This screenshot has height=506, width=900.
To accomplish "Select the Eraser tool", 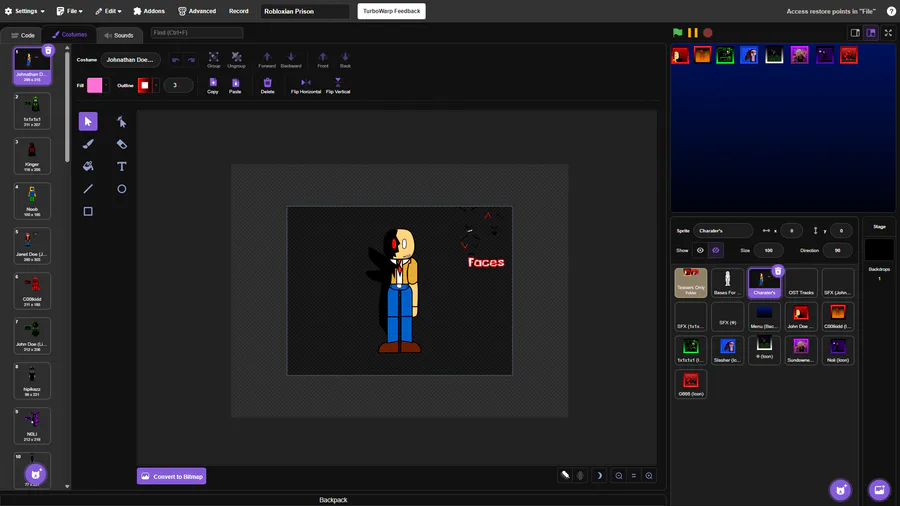I will pyautogui.click(x=122, y=144).
